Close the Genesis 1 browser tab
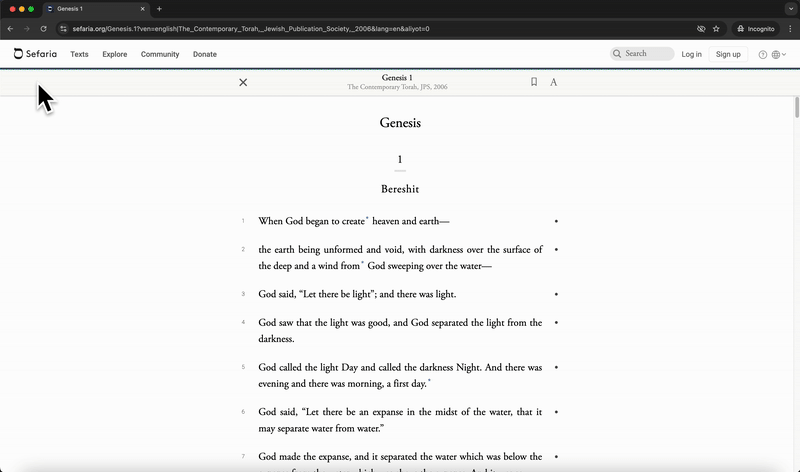The height and width of the screenshot is (472, 800). point(142,9)
